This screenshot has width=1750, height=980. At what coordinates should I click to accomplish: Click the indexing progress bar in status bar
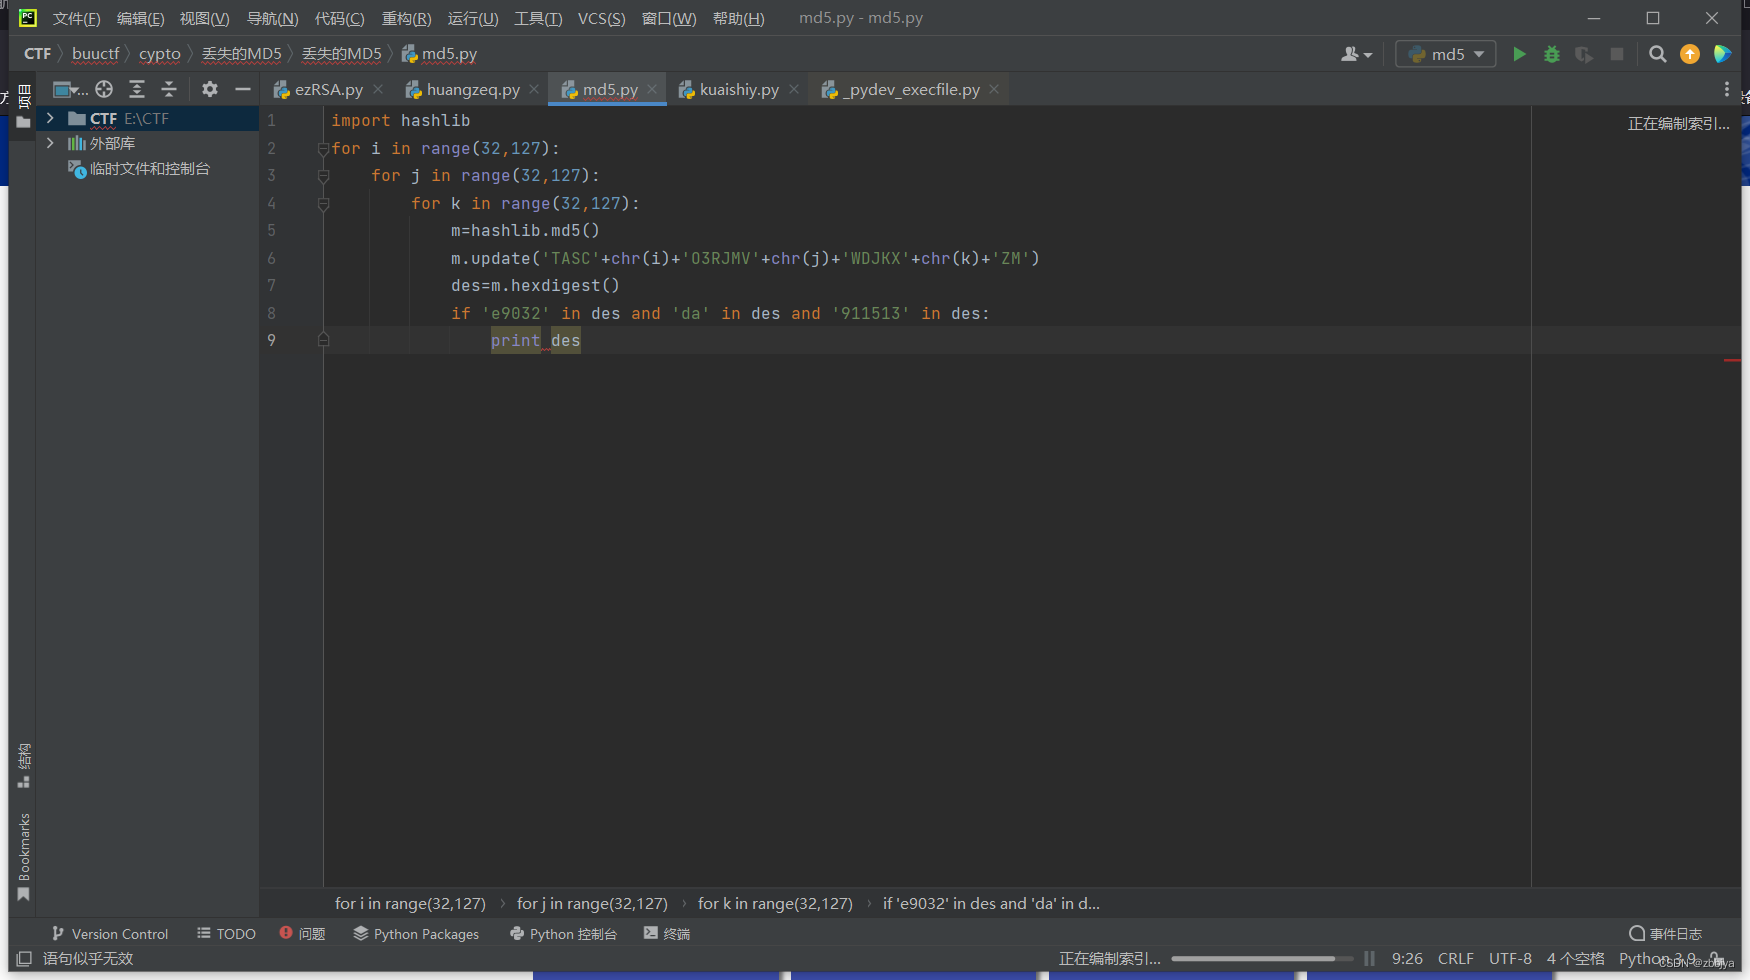[1262, 959]
